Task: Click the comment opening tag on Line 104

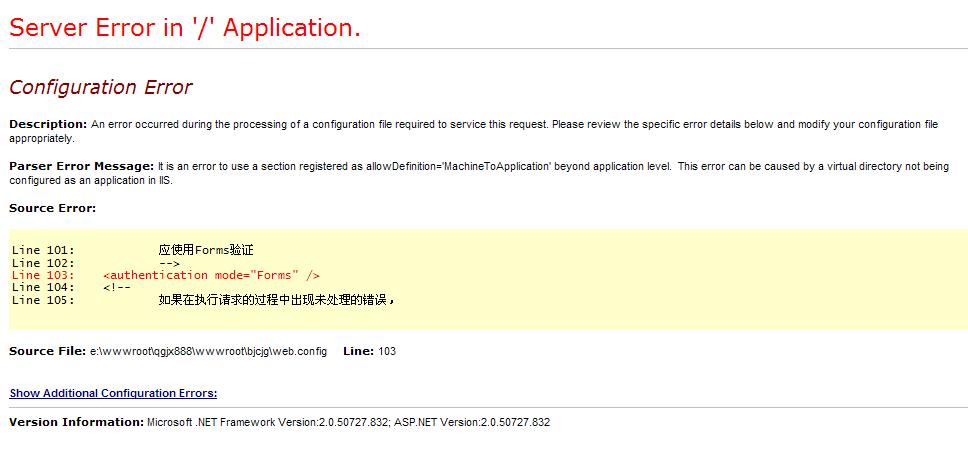Action: [116, 287]
